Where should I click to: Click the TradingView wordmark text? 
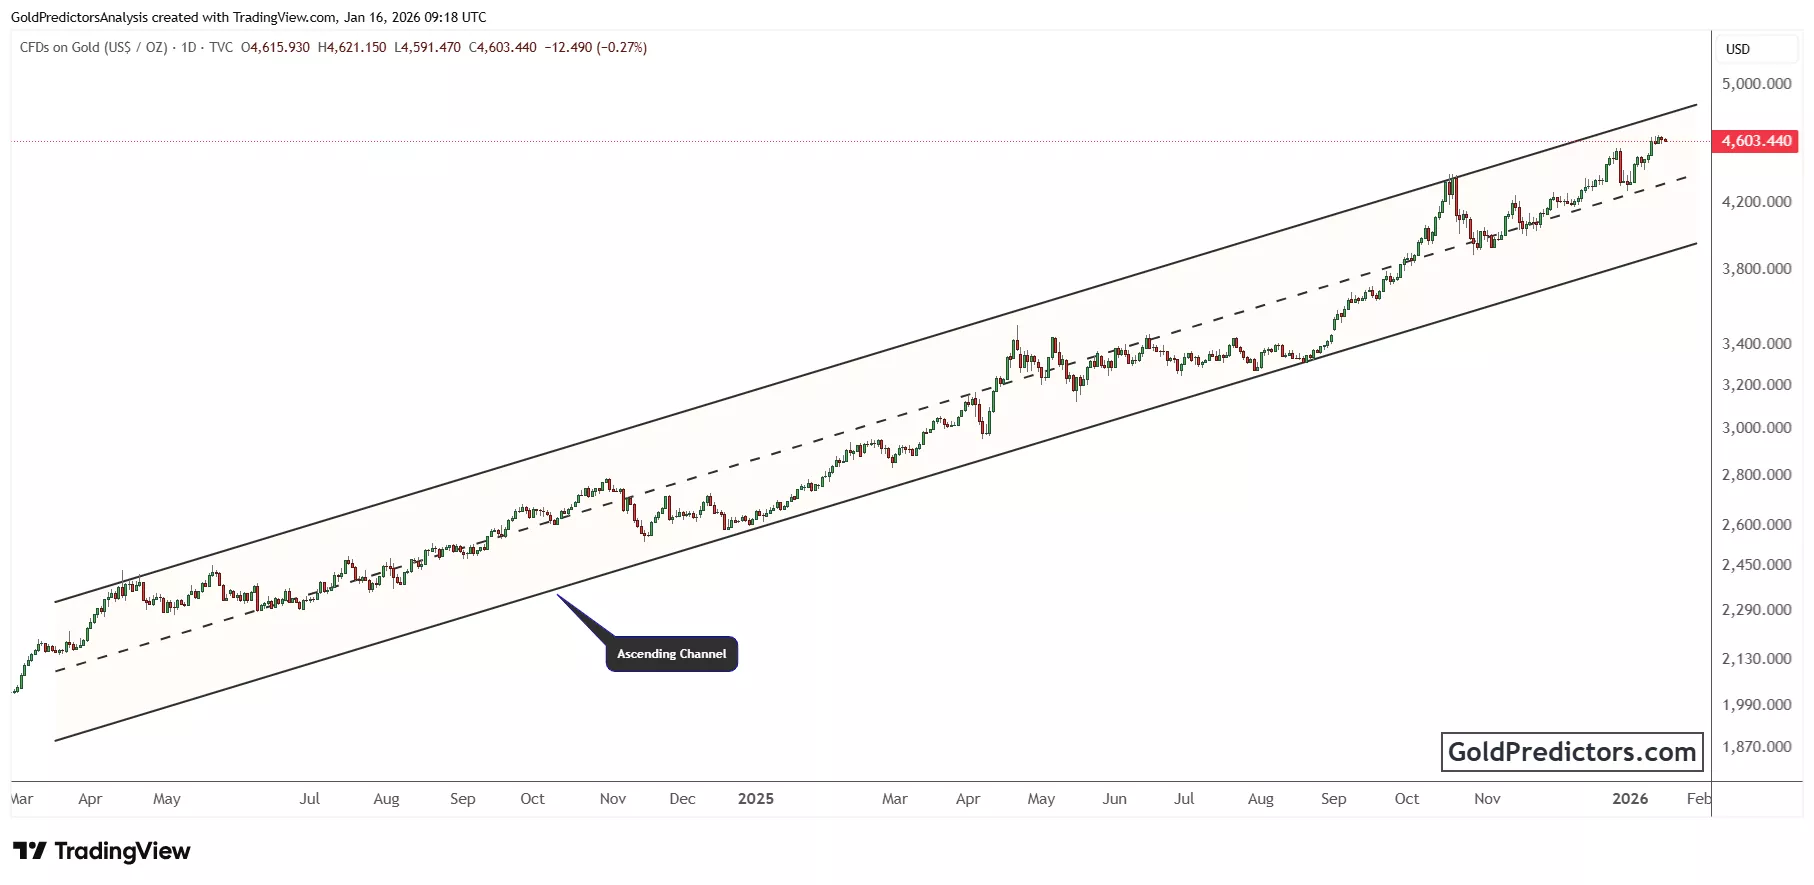[122, 851]
